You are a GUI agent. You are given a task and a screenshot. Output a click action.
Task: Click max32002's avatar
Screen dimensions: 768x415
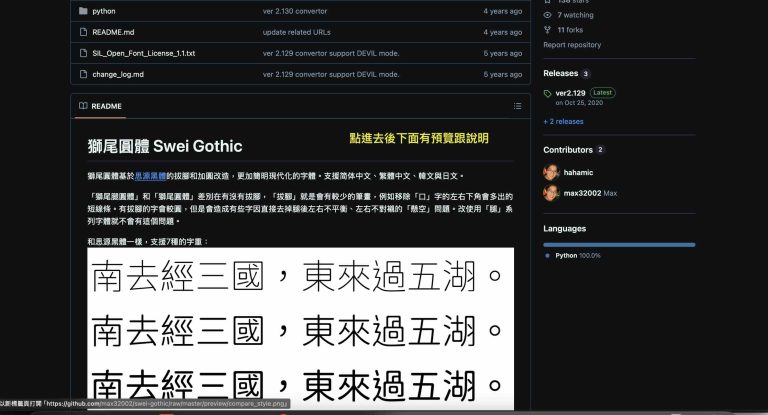click(552, 193)
